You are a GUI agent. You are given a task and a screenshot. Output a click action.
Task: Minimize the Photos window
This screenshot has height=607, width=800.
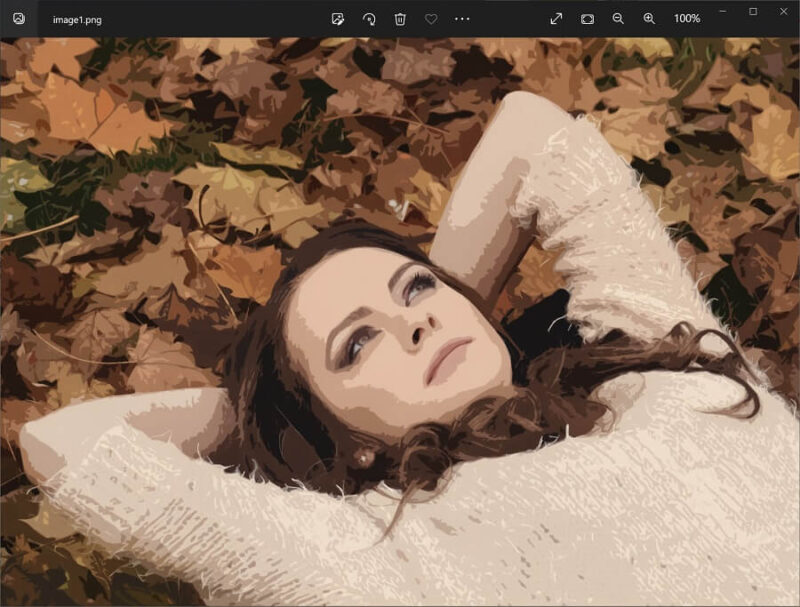coord(722,11)
